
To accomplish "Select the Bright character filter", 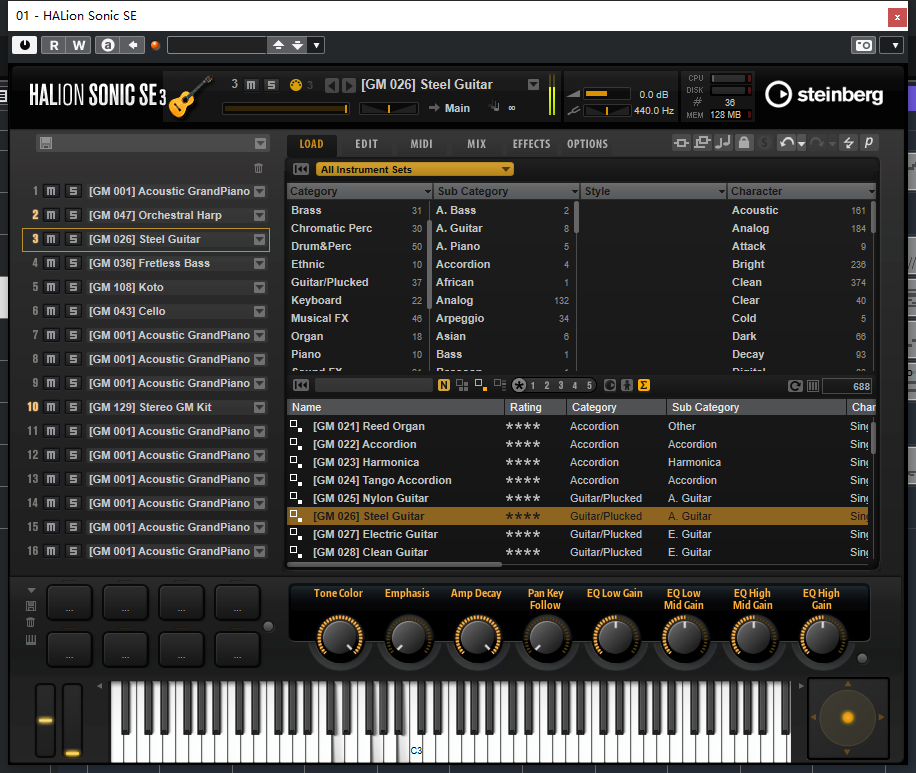I will pos(799,264).
